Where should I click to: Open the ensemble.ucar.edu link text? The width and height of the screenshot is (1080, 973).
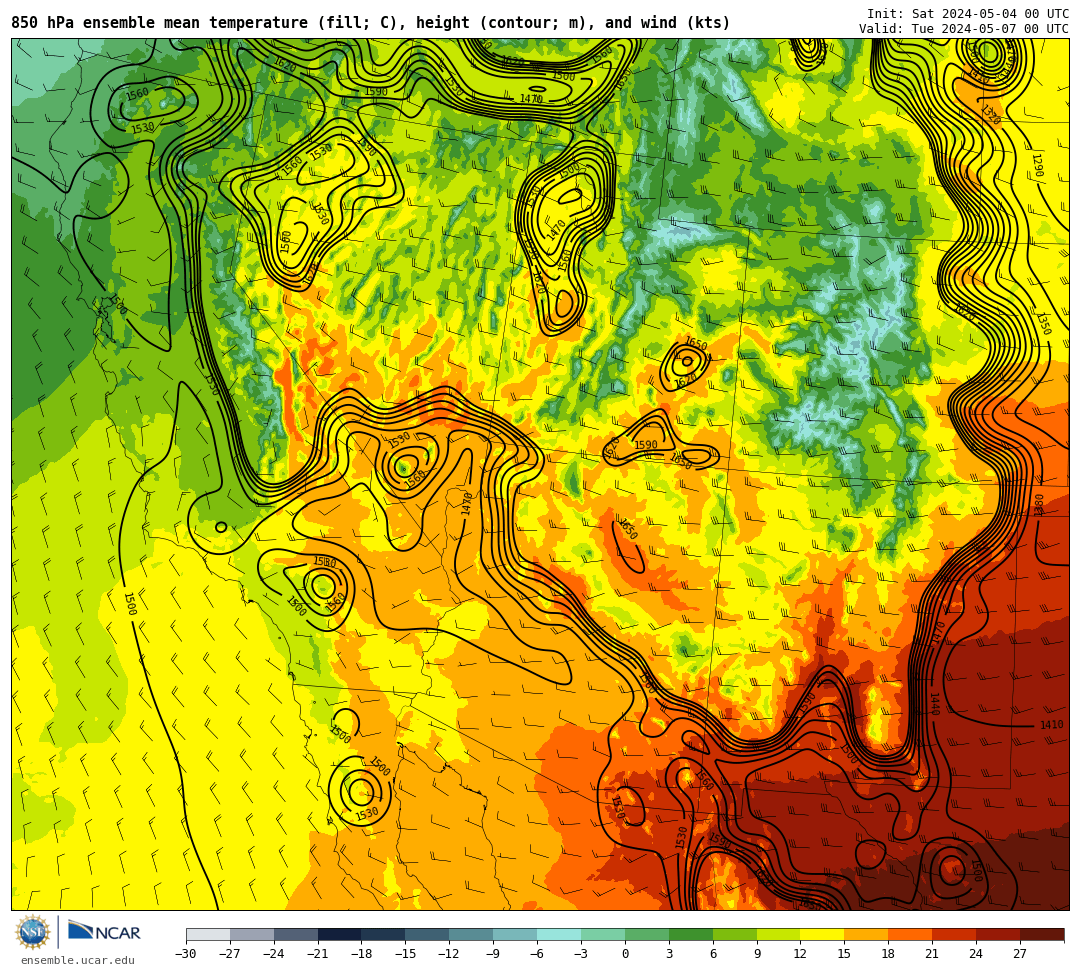(x=78, y=960)
